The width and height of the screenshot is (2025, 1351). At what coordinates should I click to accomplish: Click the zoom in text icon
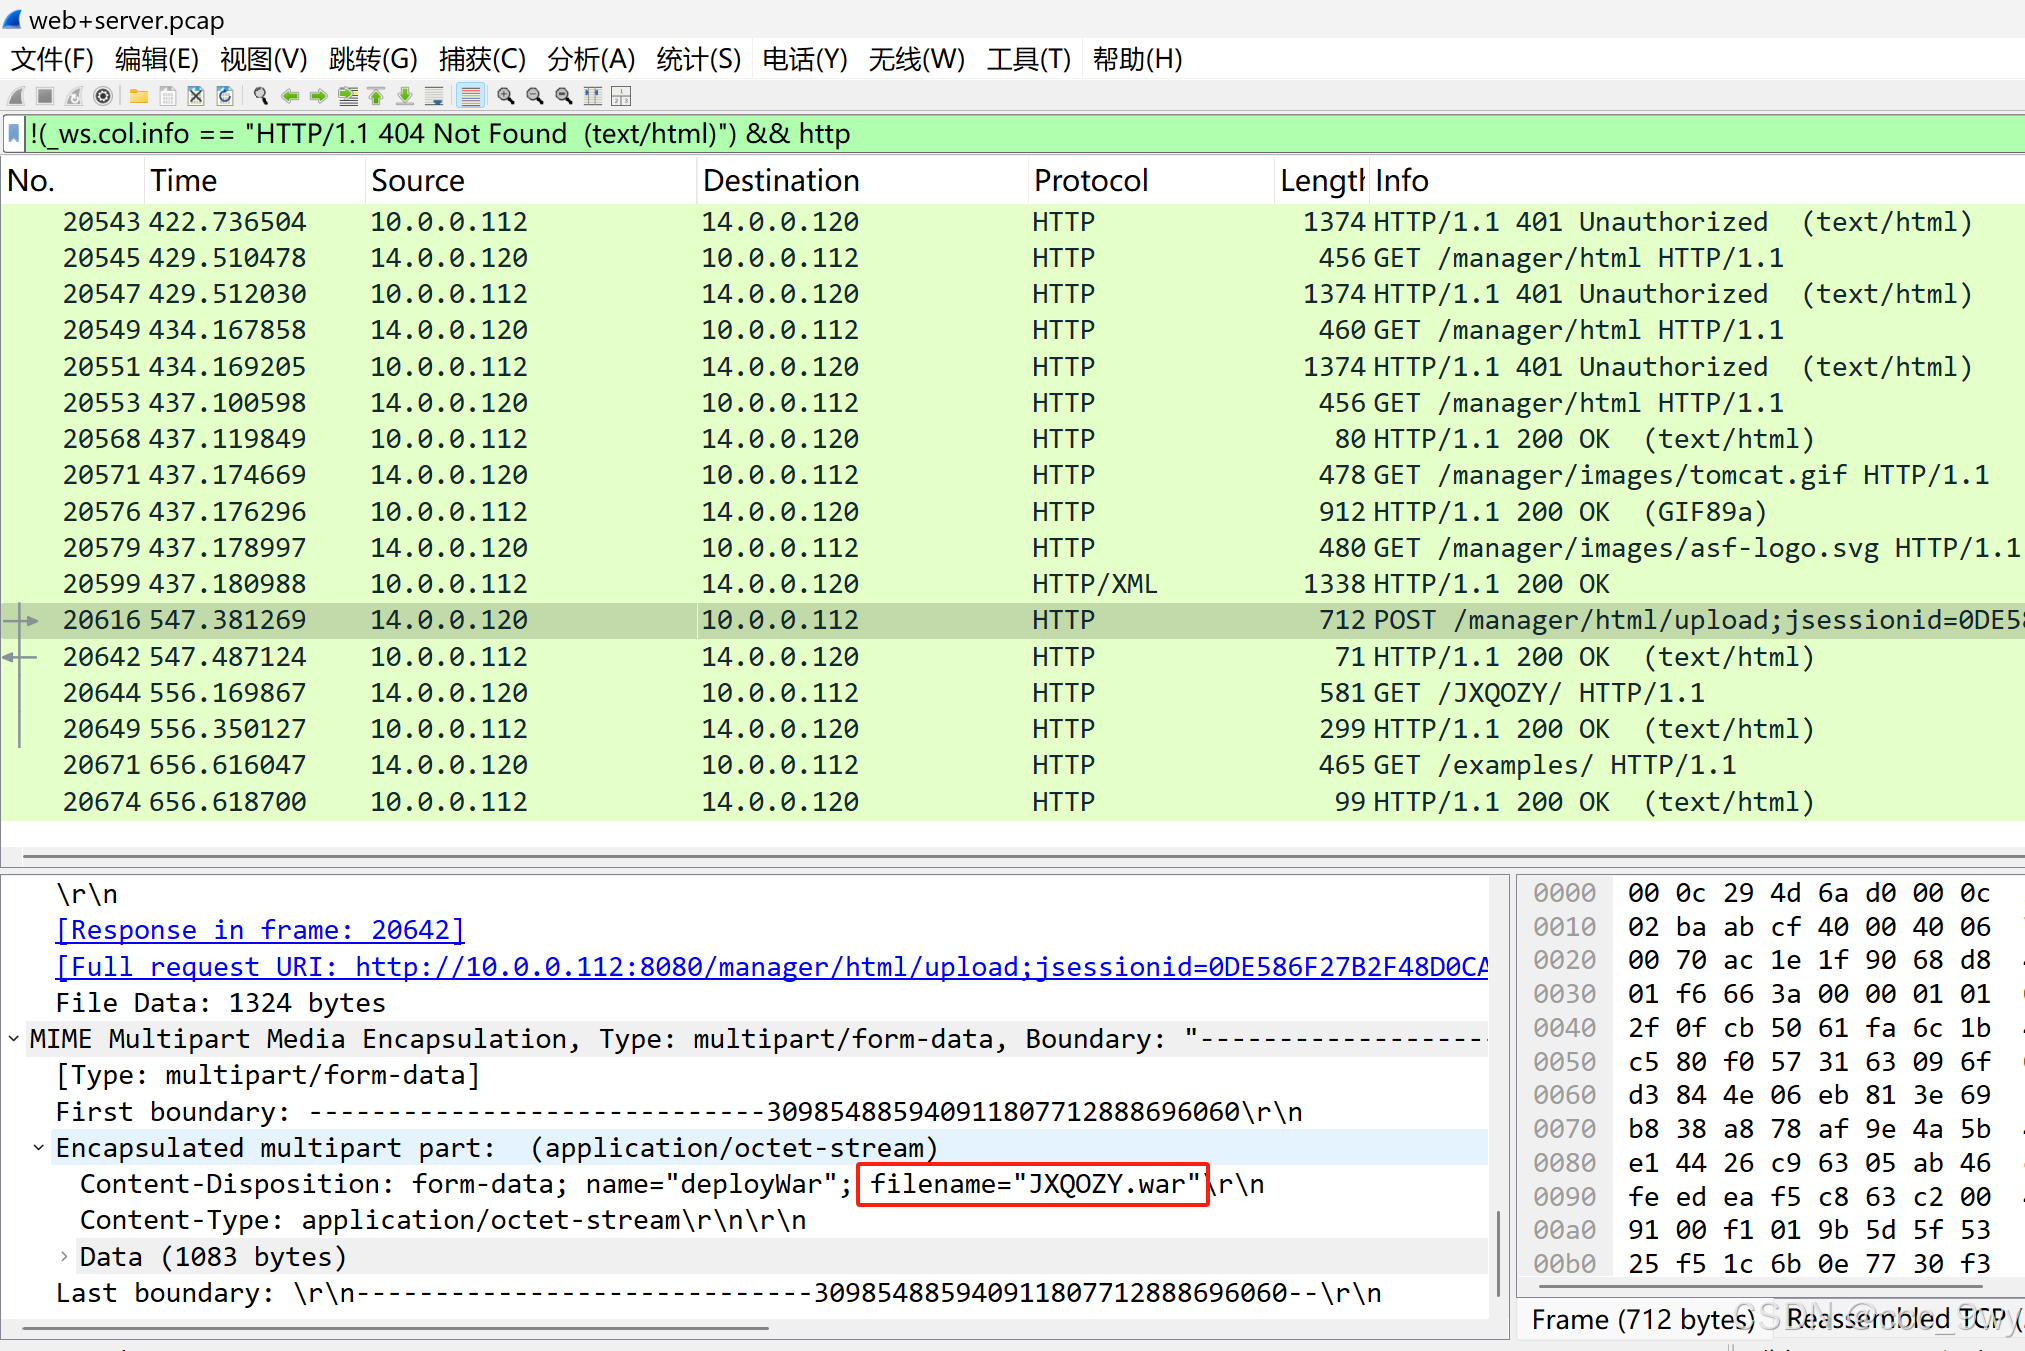(x=506, y=96)
